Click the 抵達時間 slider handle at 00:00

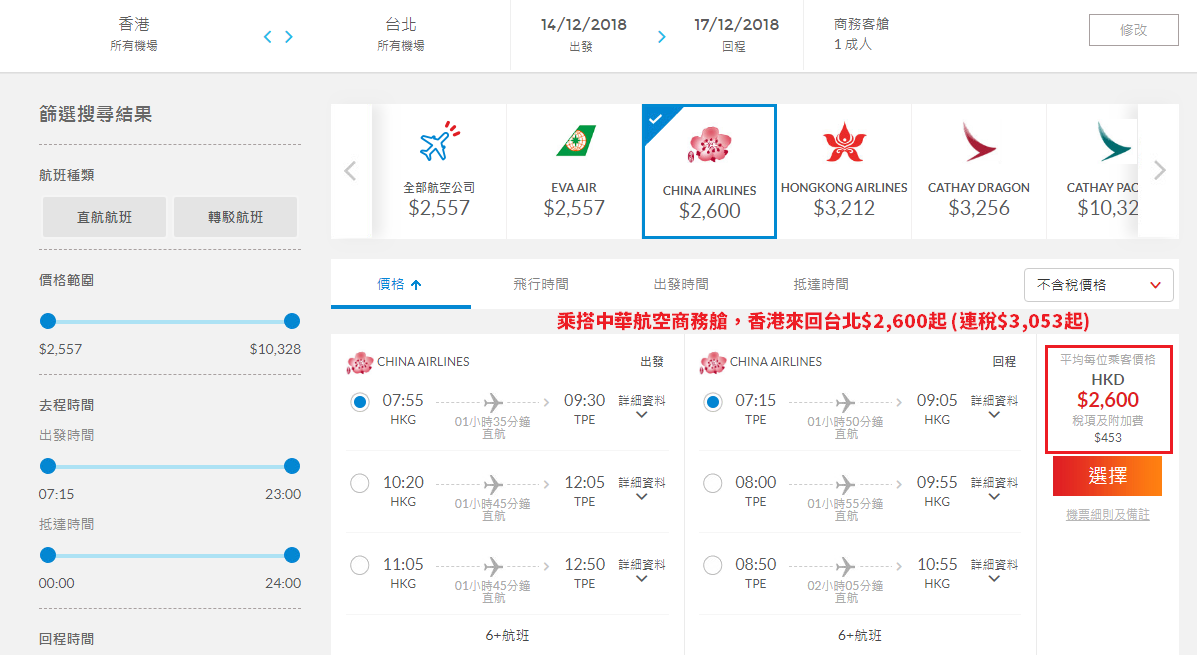click(48, 556)
